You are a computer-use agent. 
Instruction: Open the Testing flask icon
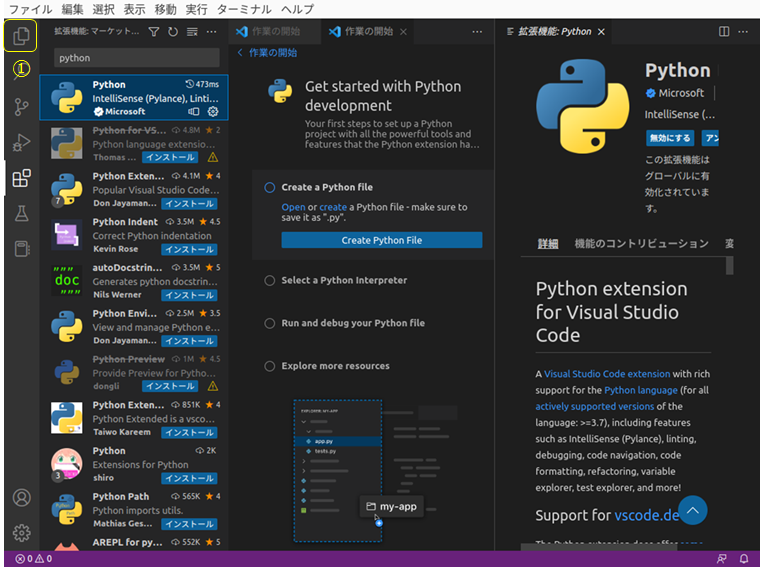21,213
